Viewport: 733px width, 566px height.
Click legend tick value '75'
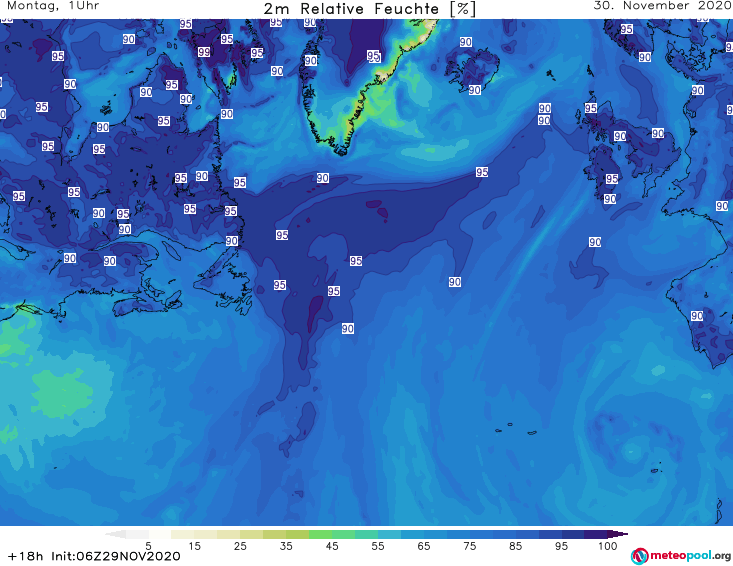(x=469, y=546)
